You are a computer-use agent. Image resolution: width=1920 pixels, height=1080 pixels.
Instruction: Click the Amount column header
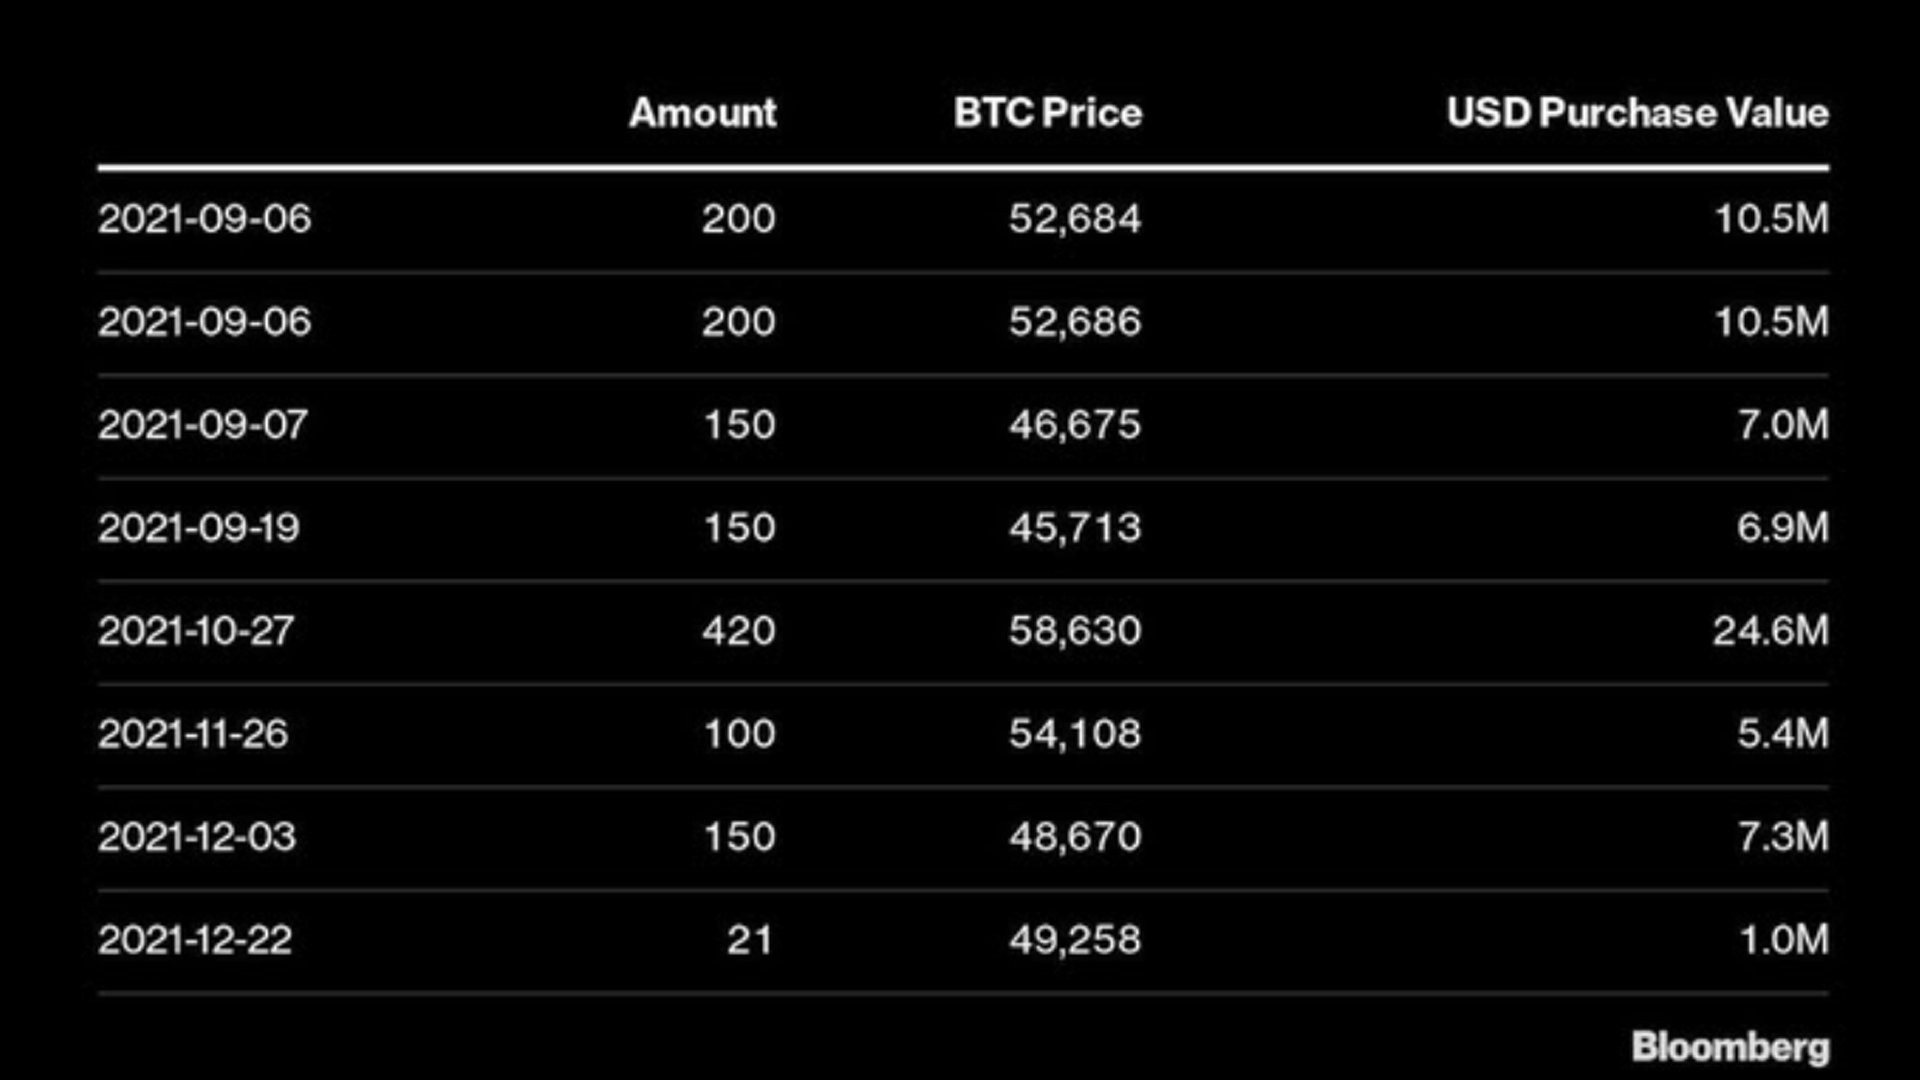(703, 113)
